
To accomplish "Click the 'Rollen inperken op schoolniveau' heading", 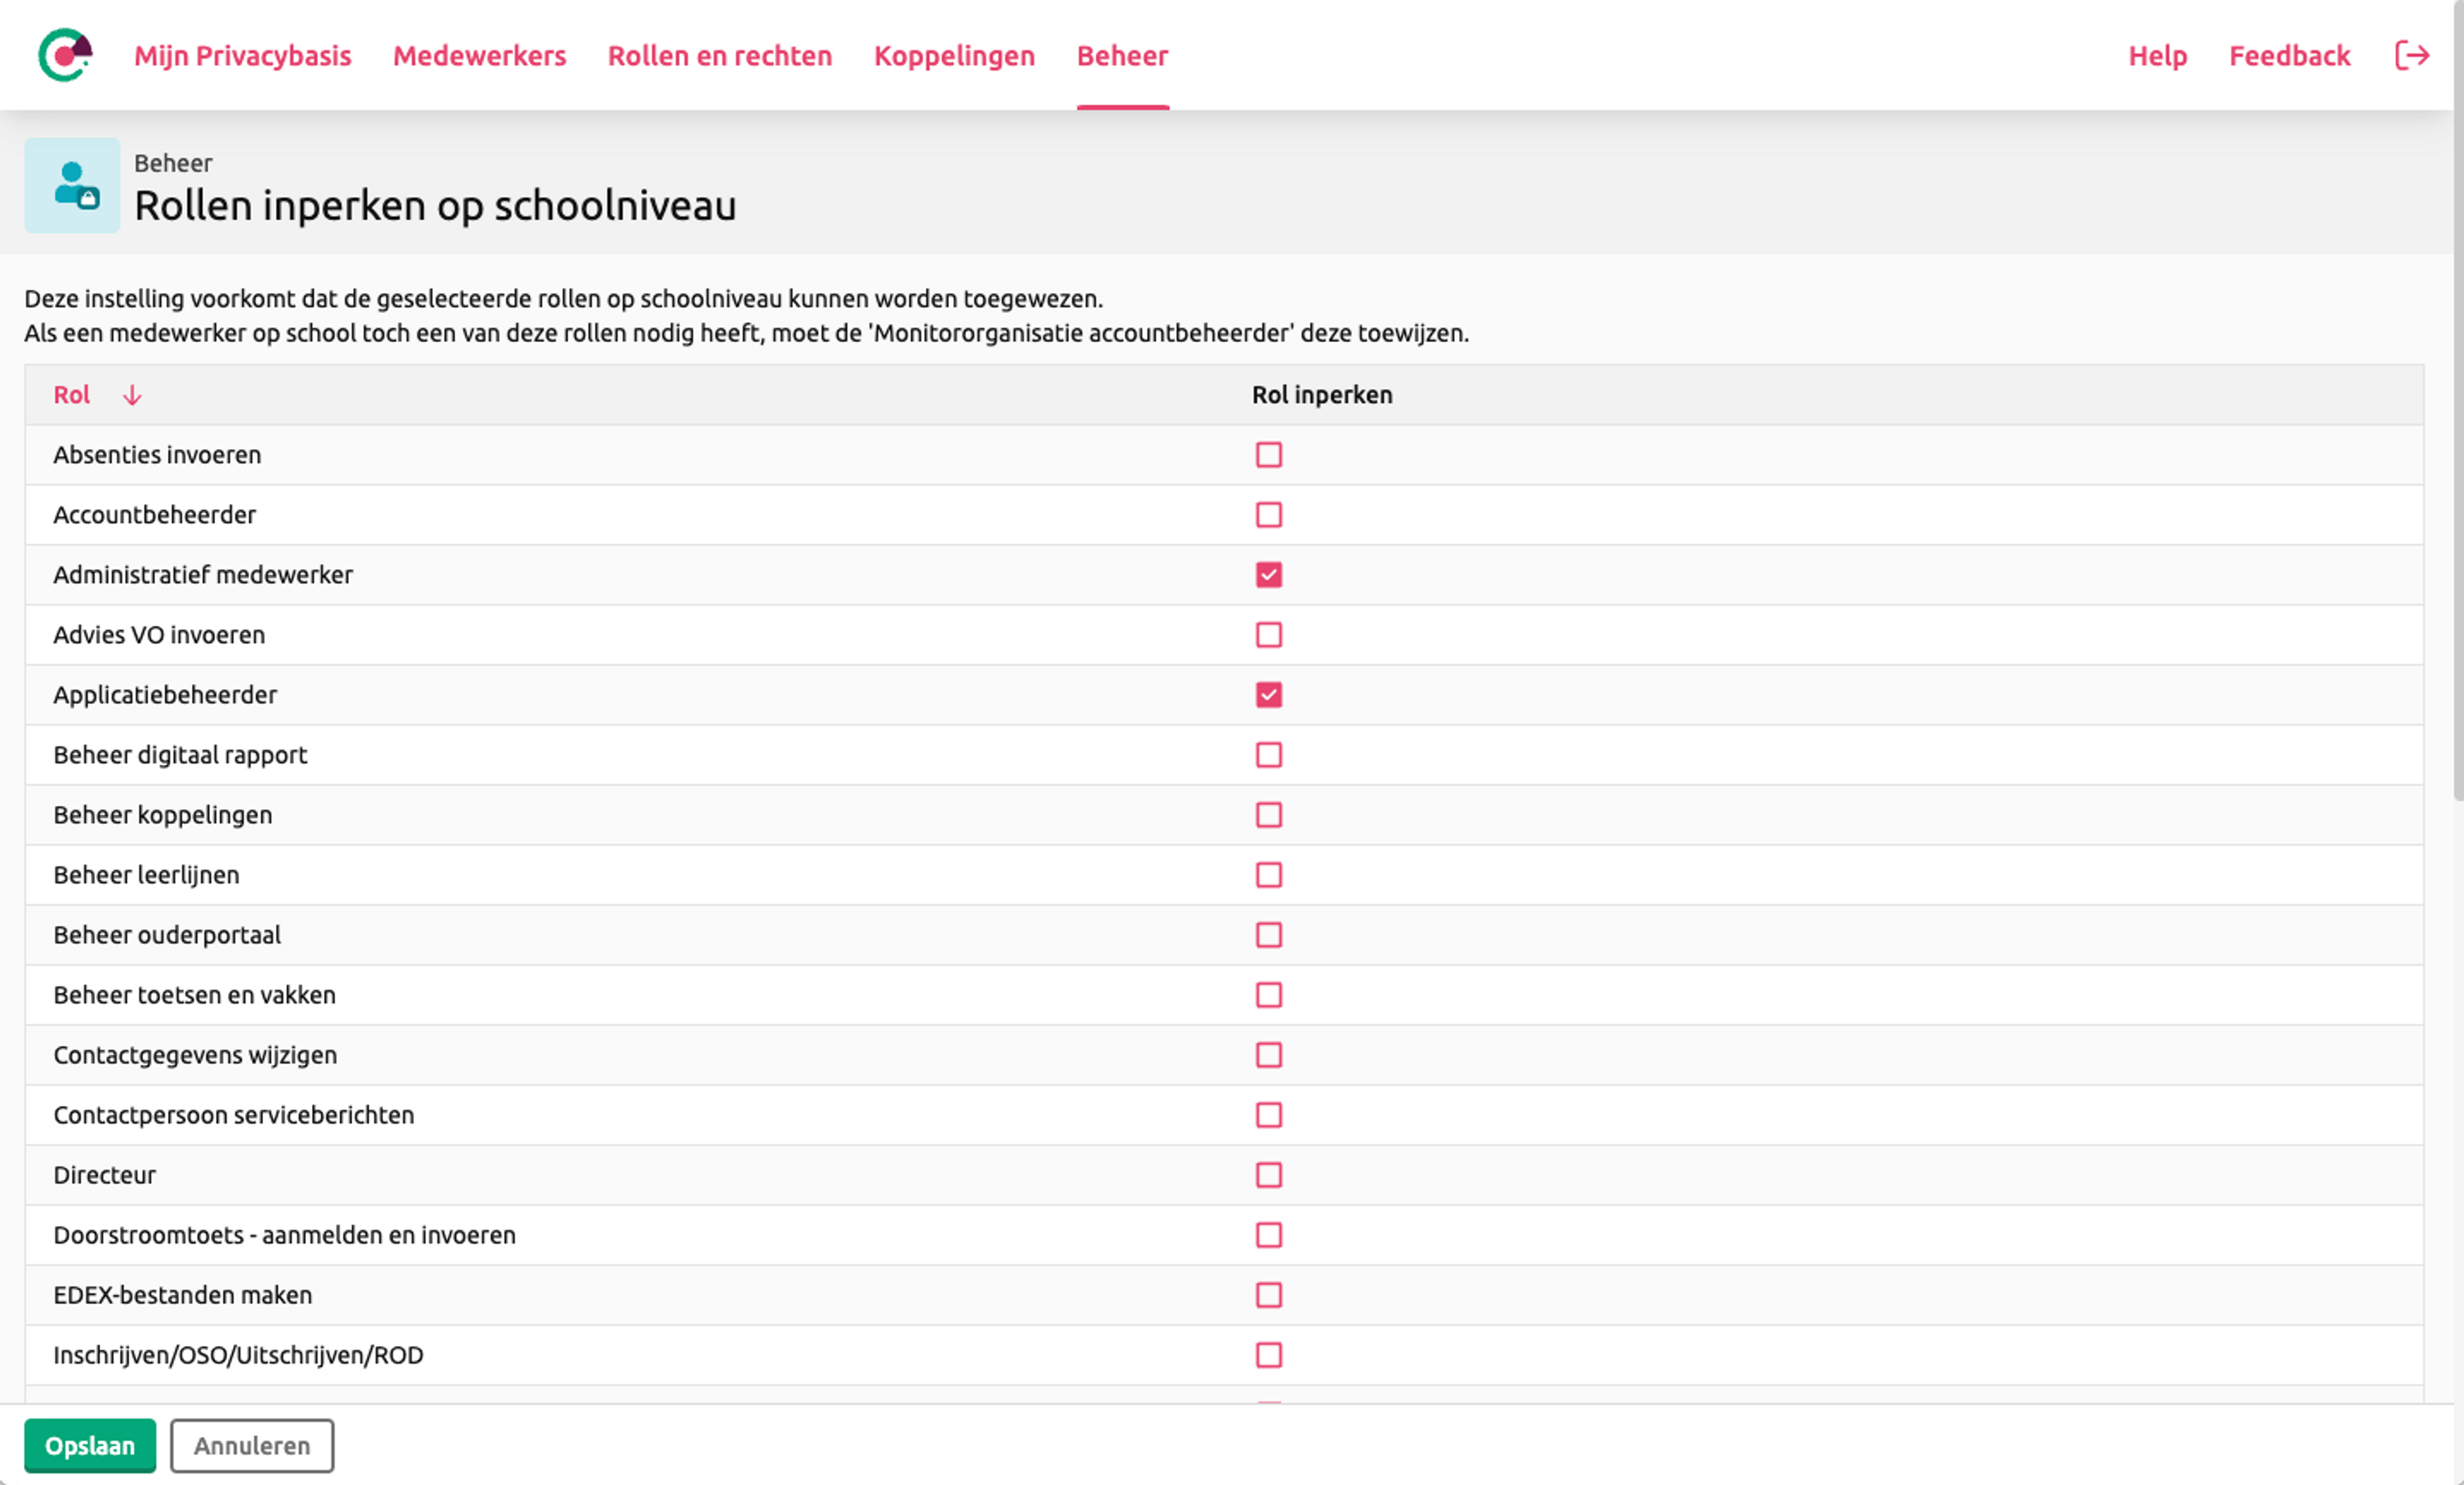I will [x=435, y=206].
